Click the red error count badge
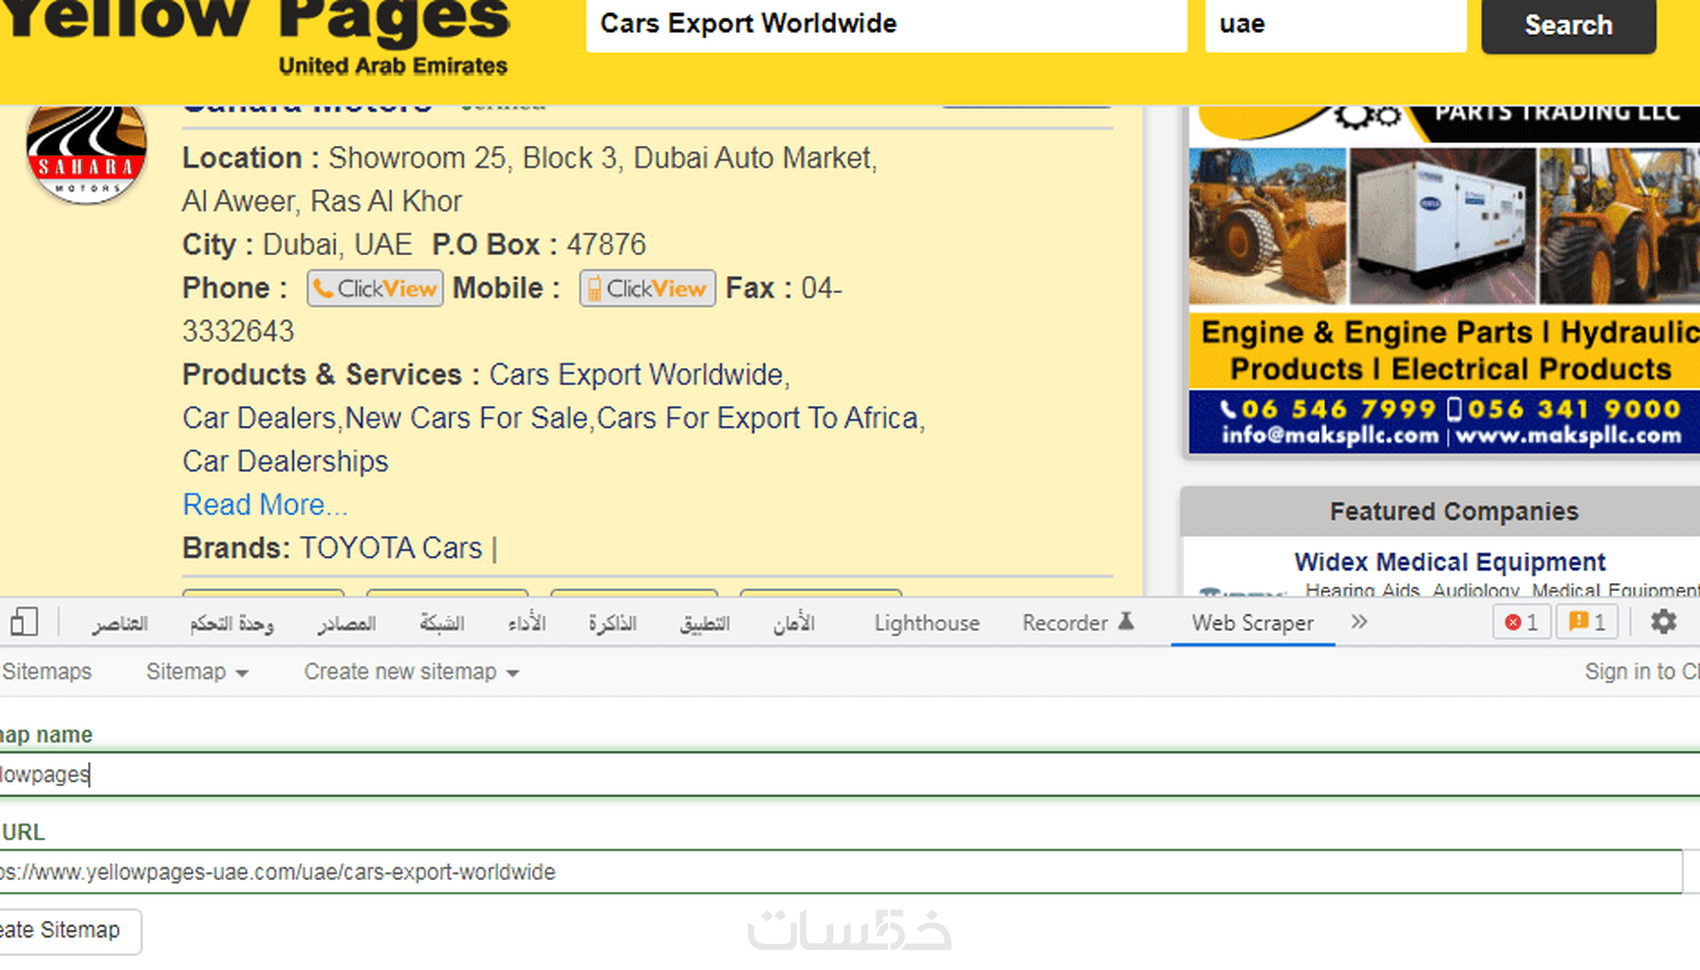Image resolution: width=1700 pixels, height=970 pixels. coord(1521,622)
